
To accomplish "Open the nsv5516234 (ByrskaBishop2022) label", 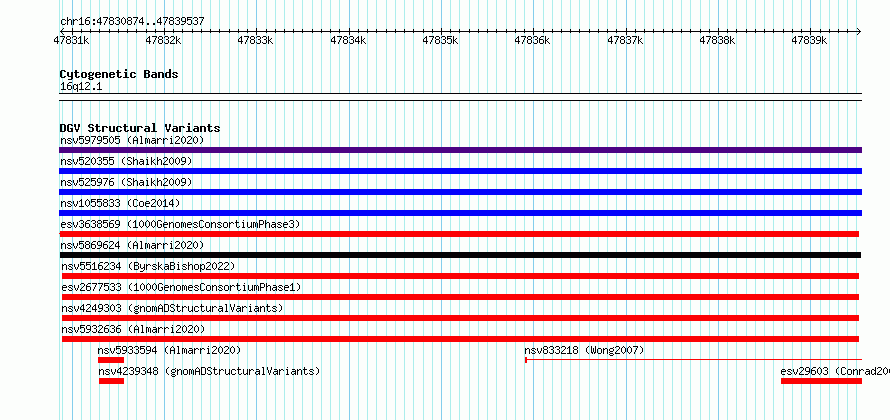I will pyautogui.click(x=148, y=266).
